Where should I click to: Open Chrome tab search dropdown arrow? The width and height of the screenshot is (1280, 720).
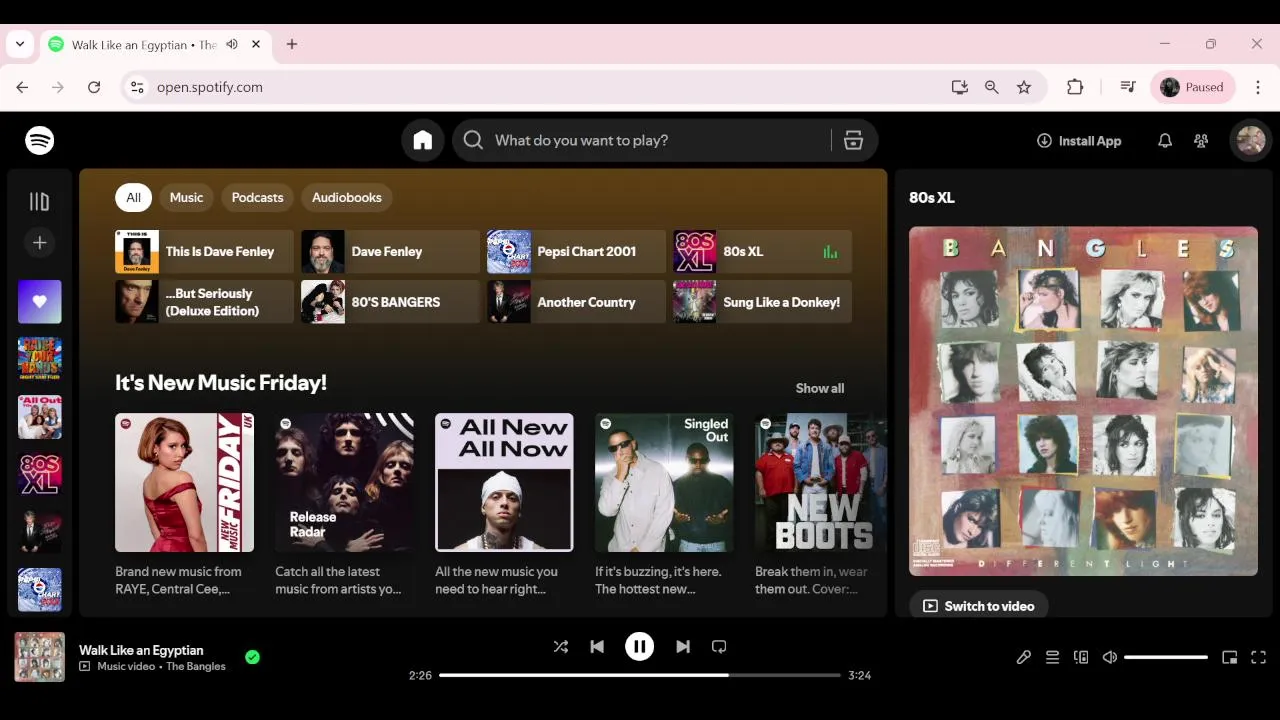[x=20, y=45]
